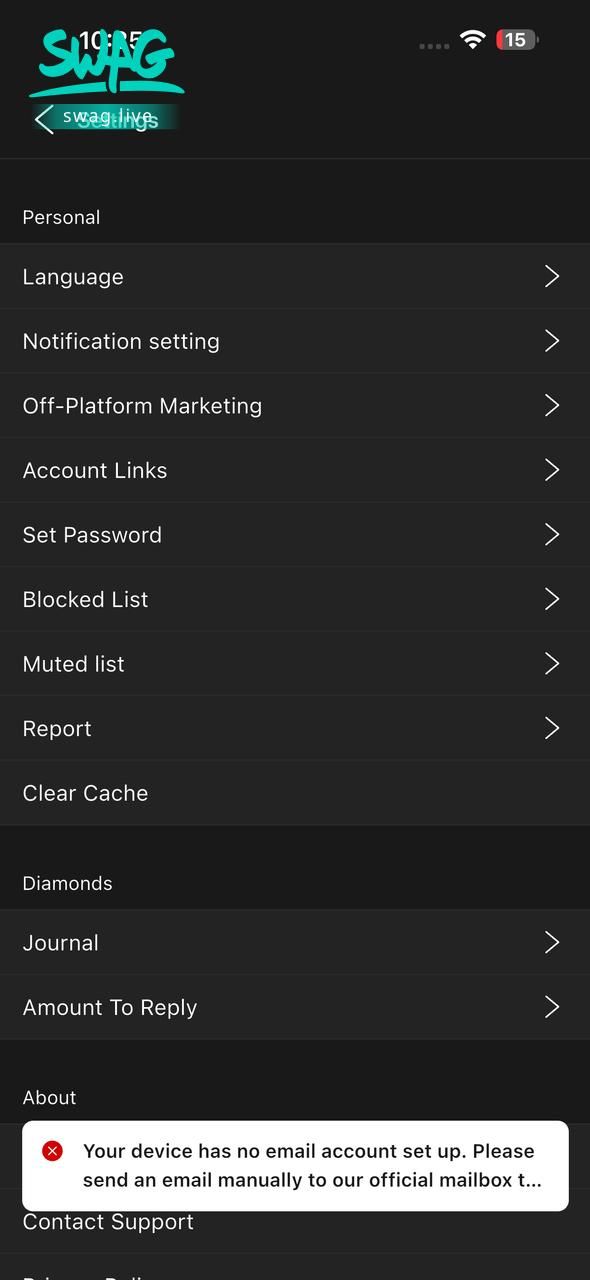Viewport: 590px width, 1280px height.
Task: Tap the battery indicator showing 15
Action: click(517, 40)
